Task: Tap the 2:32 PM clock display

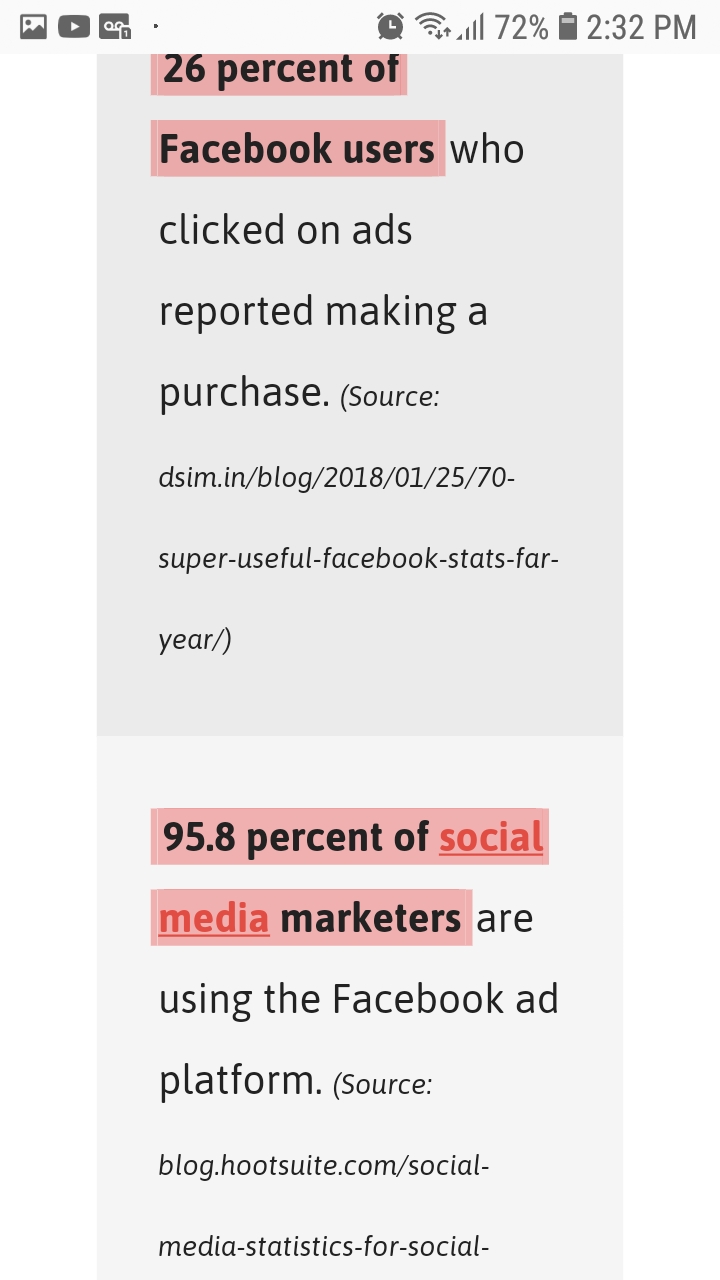Action: point(641,27)
